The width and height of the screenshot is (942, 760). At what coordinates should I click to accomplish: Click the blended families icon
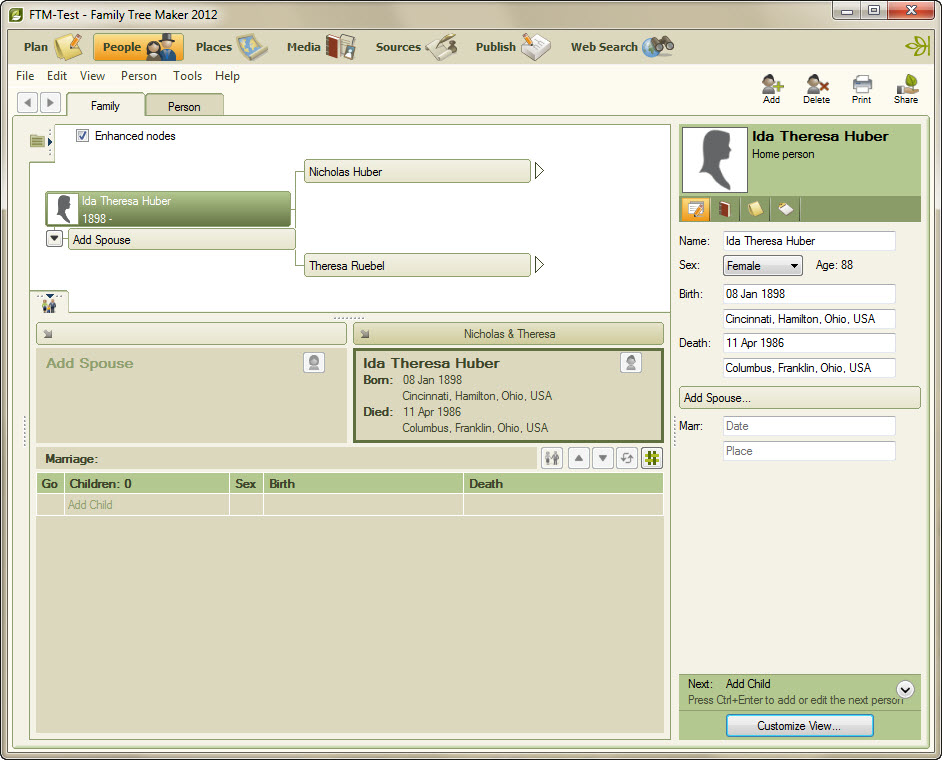(552, 458)
